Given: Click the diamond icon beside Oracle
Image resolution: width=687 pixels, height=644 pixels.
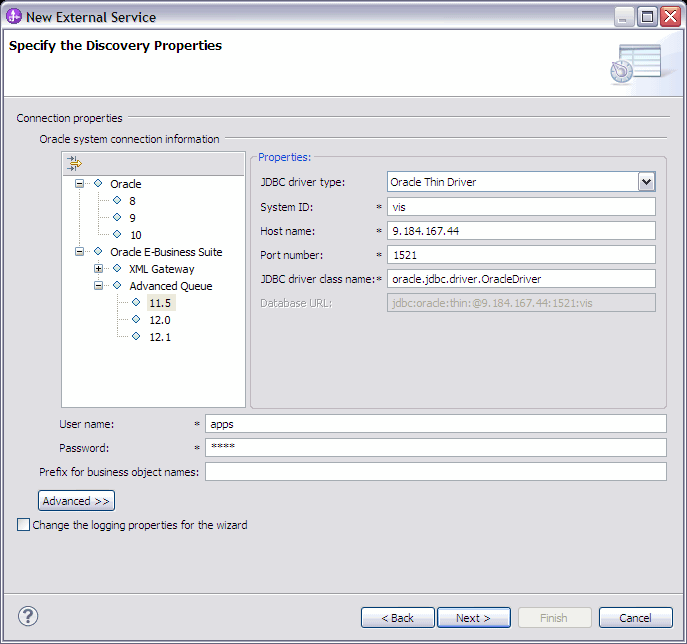Looking at the screenshot, I should (x=98, y=183).
